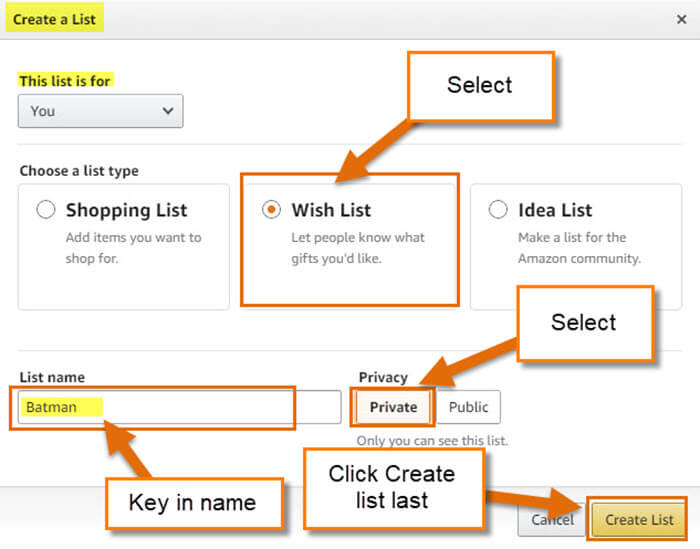Select the Wish List radio button

[271, 209]
